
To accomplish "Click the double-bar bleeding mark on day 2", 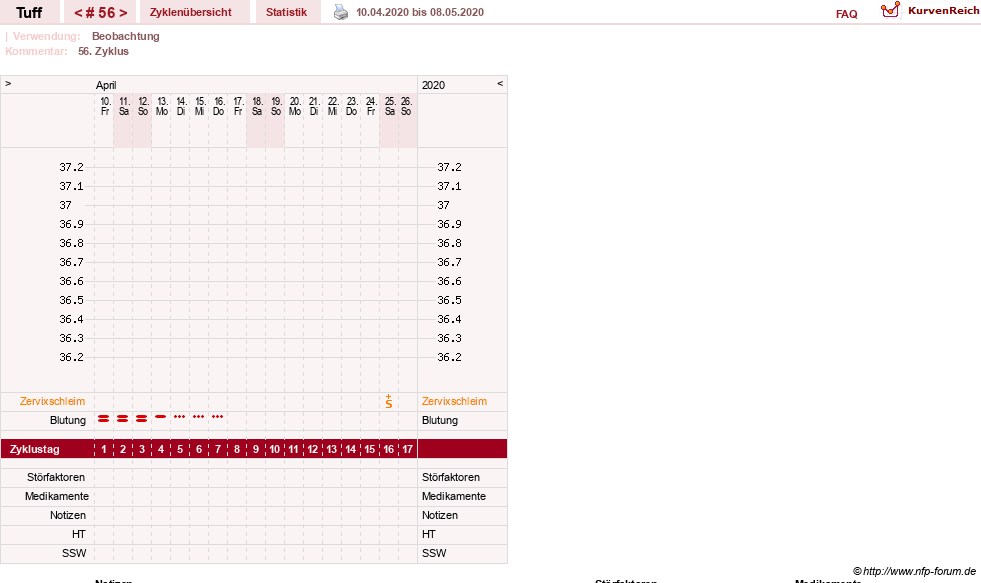I will (123, 418).
